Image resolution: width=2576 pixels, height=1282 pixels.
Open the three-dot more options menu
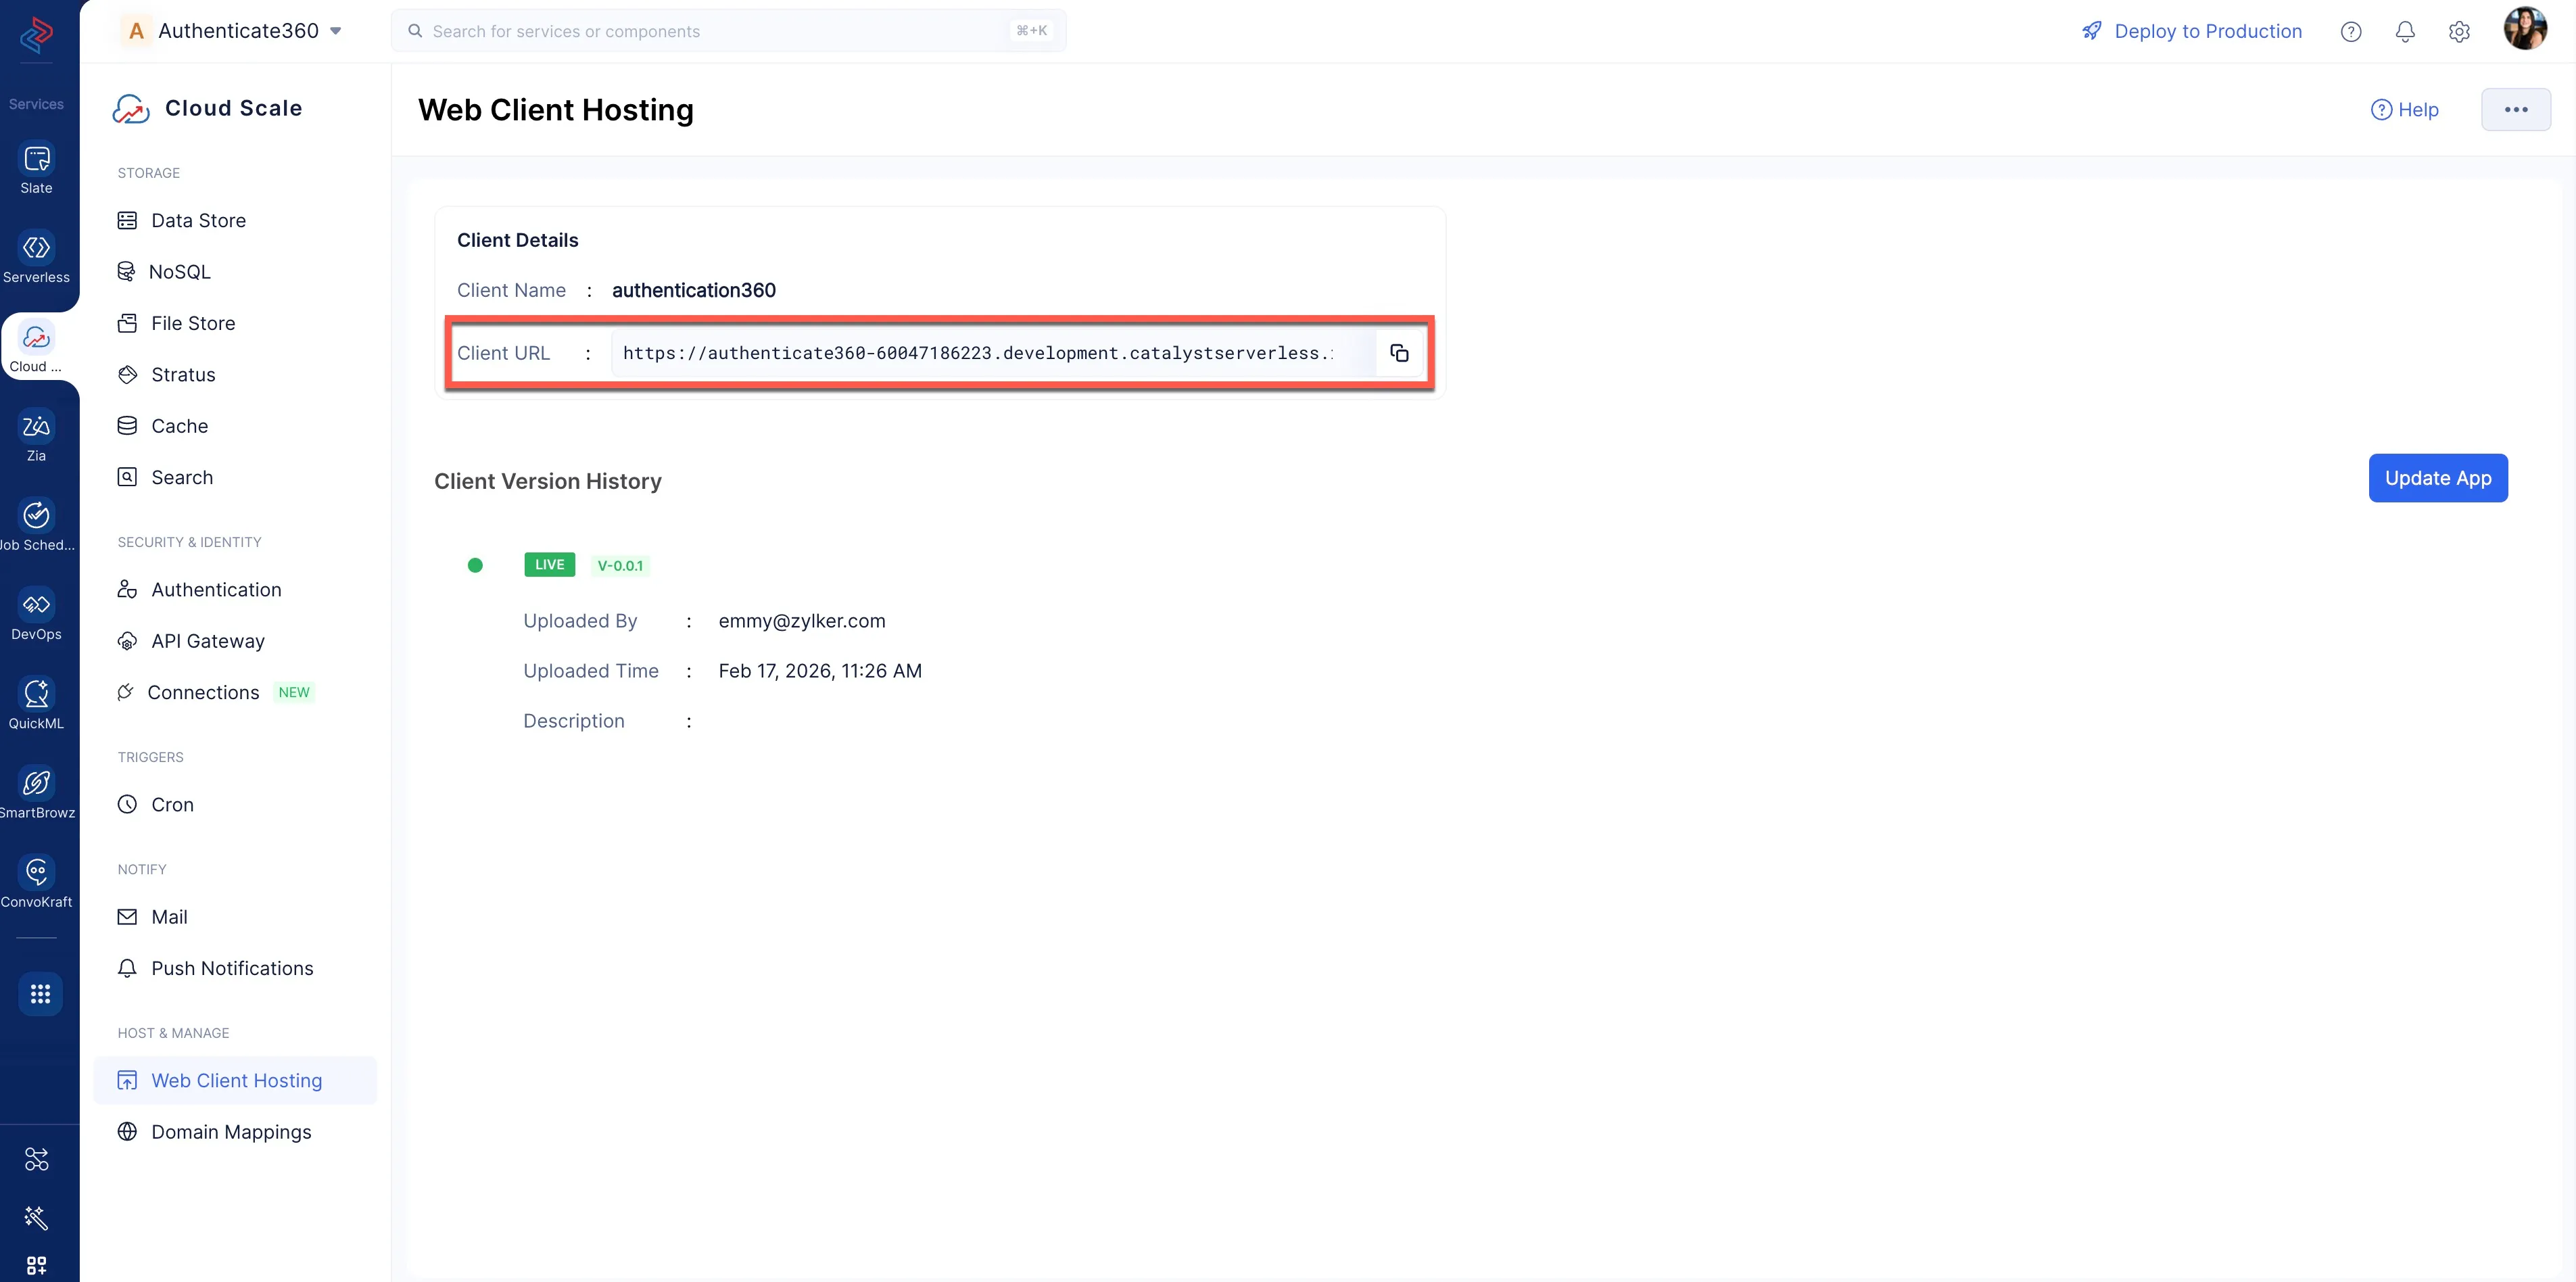tap(2515, 110)
